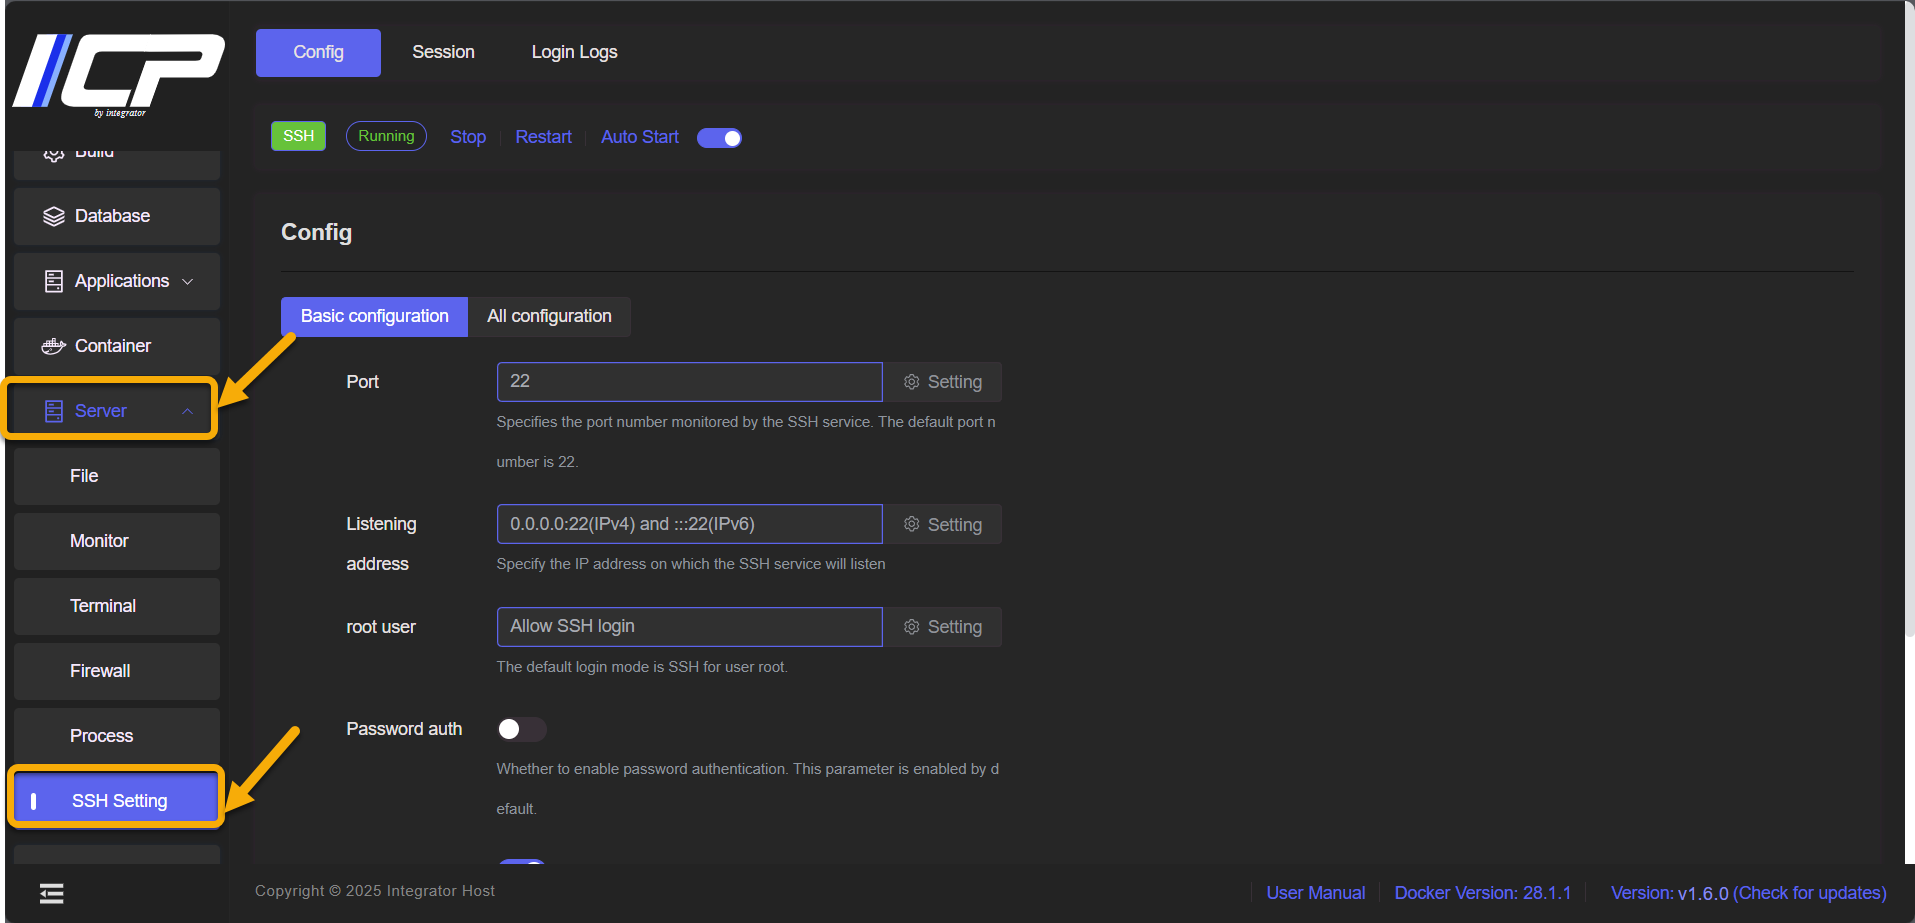The width and height of the screenshot is (1915, 923).
Task: Open the Login Logs tab
Action: coord(574,52)
